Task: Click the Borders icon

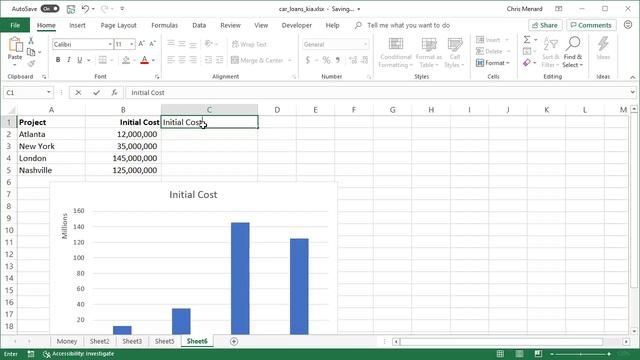Action: pyautogui.click(x=103, y=60)
